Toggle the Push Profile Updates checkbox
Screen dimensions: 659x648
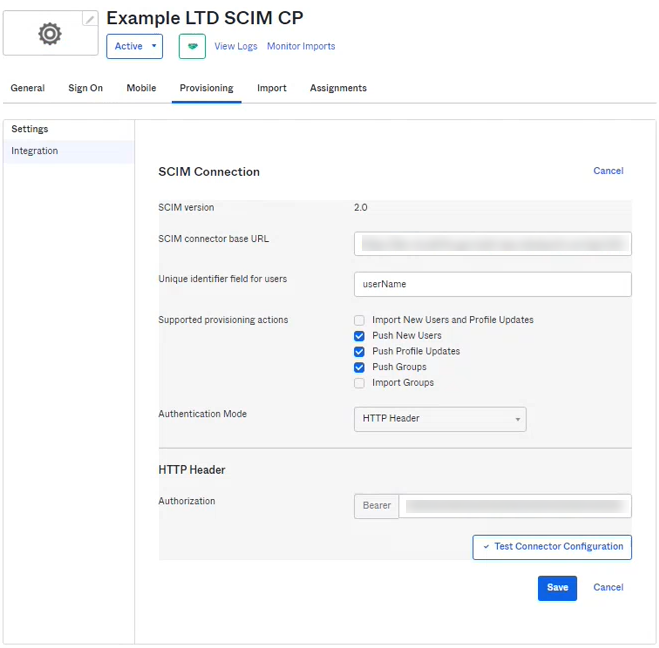point(359,352)
